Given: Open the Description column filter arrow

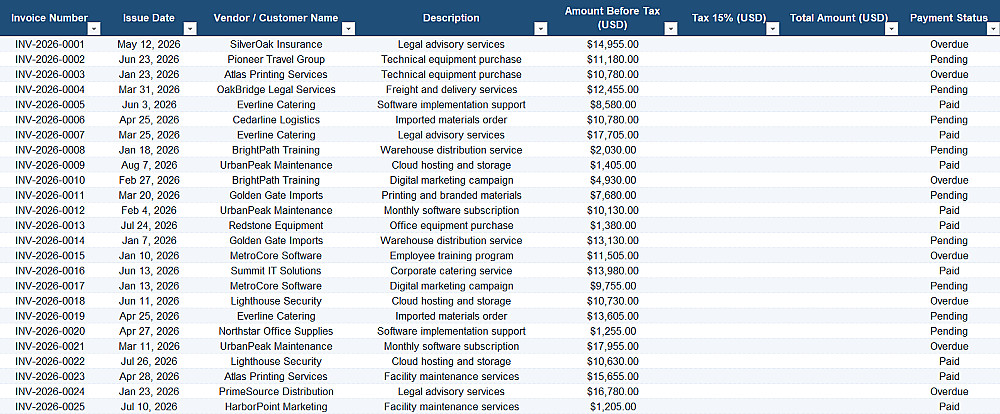Looking at the screenshot, I should pos(541,29).
